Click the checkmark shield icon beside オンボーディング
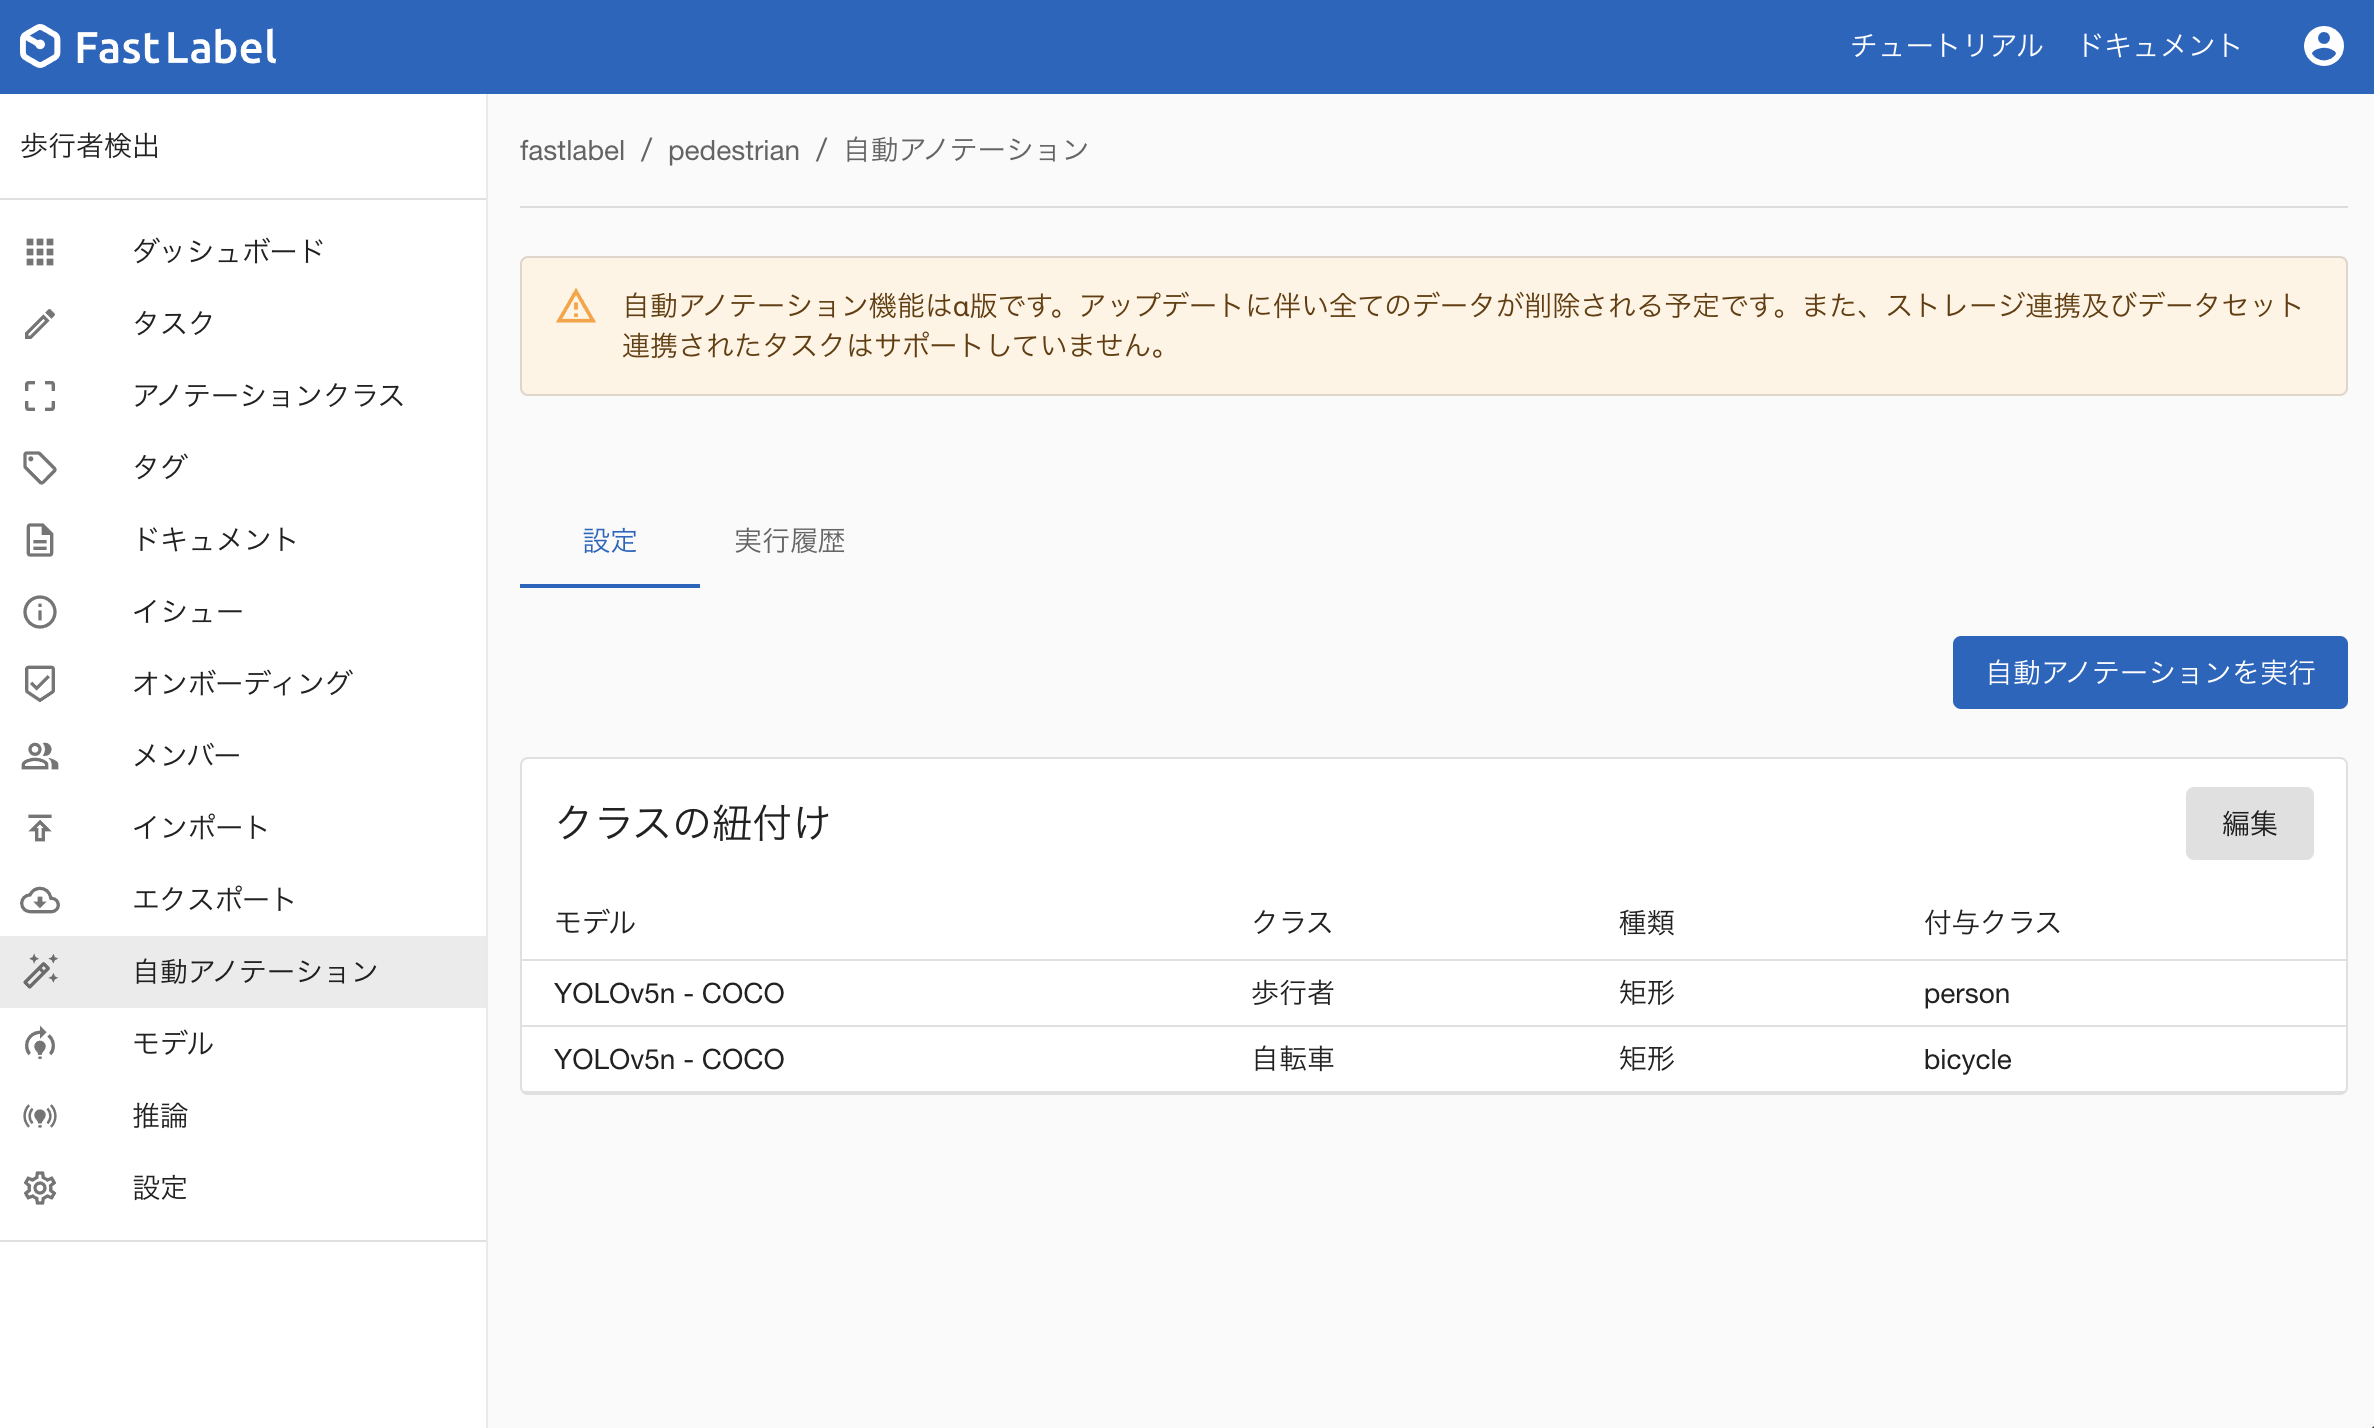 click(x=40, y=683)
